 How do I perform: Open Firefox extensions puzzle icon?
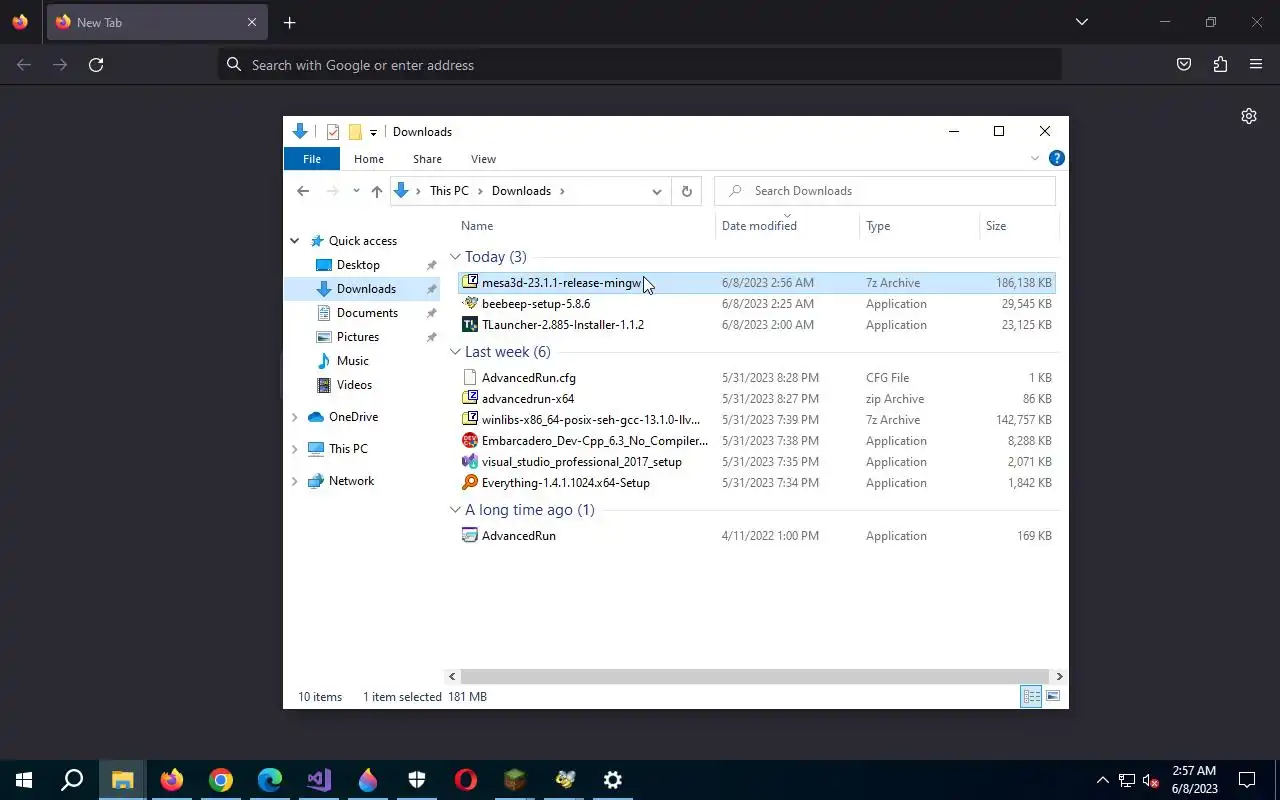1220,64
